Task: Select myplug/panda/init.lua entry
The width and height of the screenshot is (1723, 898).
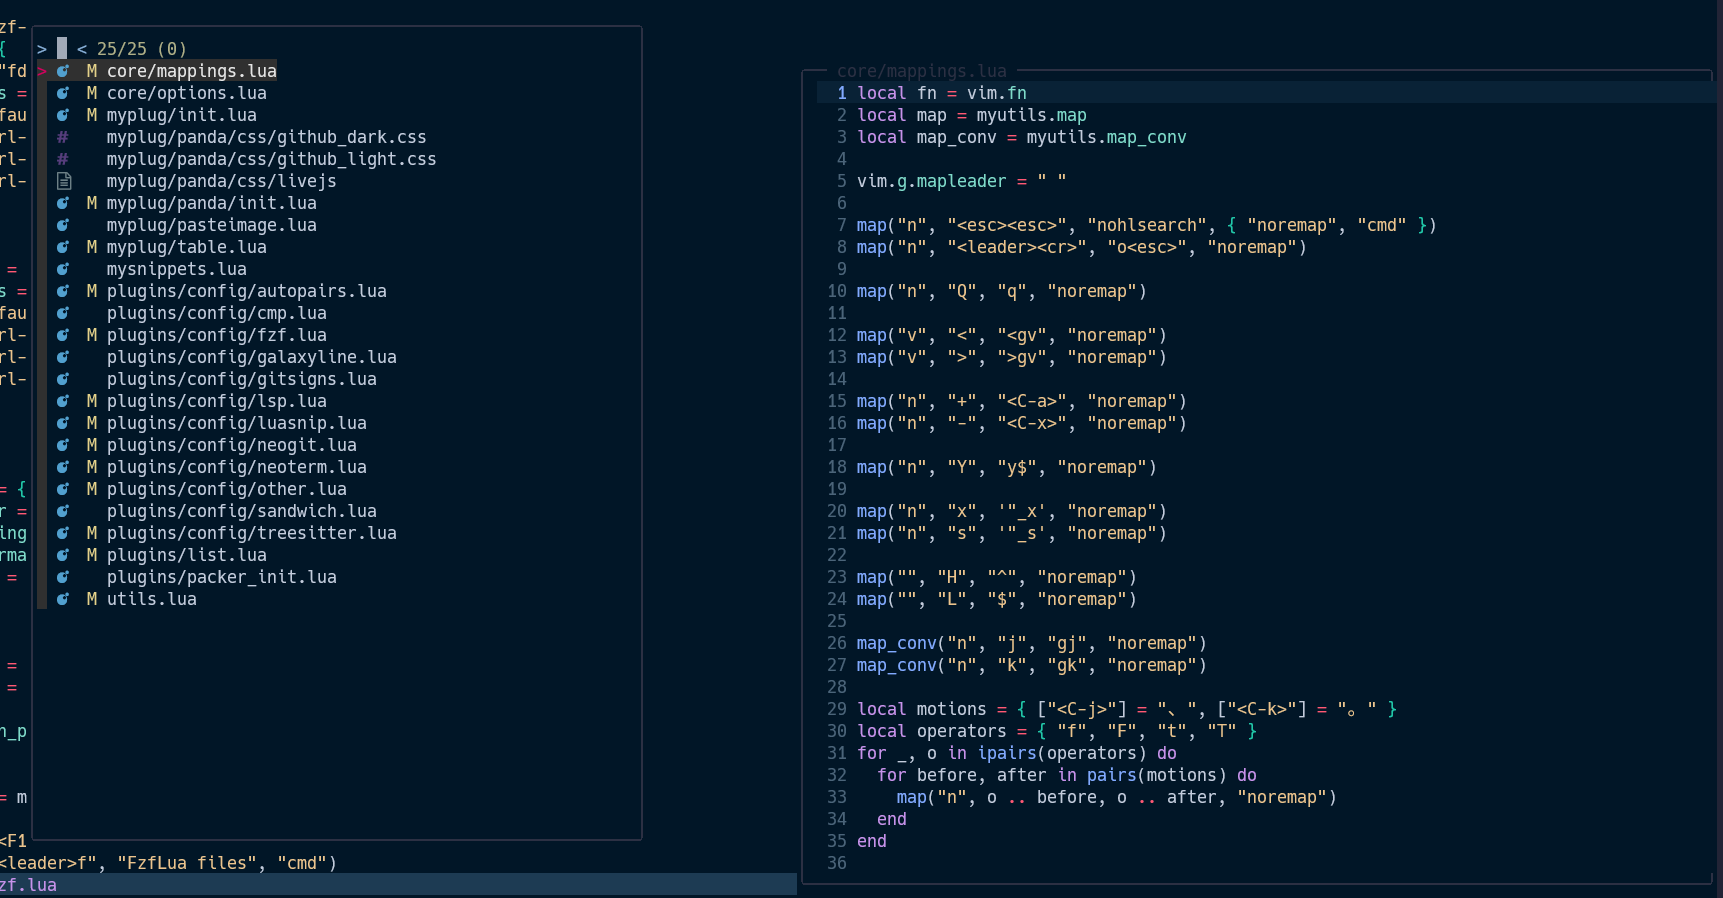Action: pyautogui.click(x=212, y=203)
